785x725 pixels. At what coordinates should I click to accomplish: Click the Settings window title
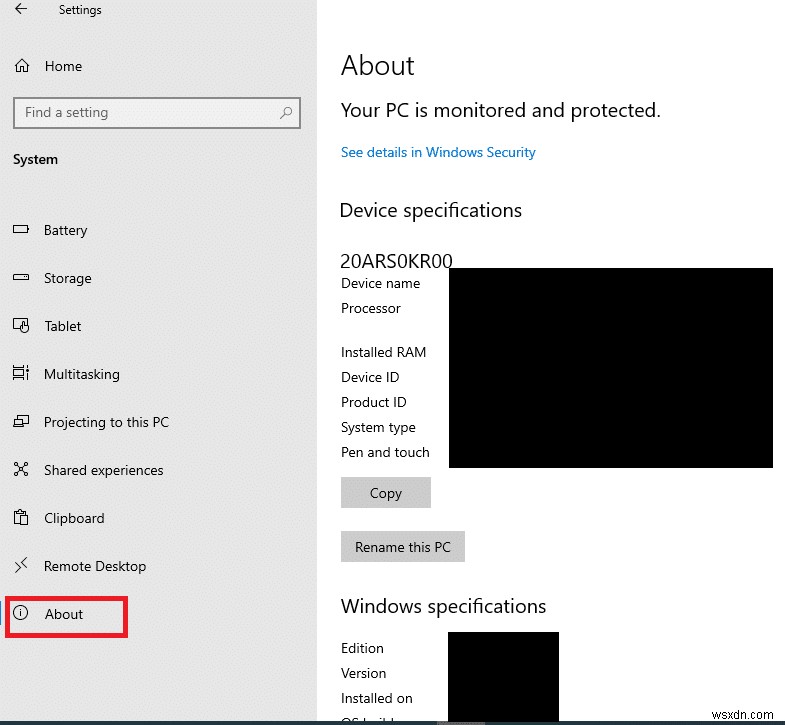pyautogui.click(x=80, y=10)
